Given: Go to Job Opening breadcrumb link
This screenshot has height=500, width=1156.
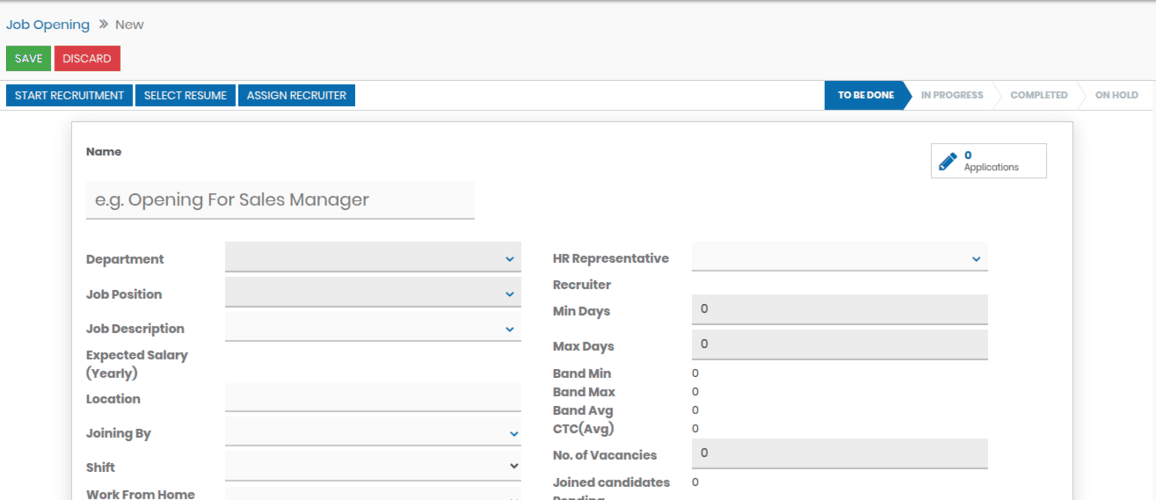Looking at the screenshot, I should tap(48, 25).
